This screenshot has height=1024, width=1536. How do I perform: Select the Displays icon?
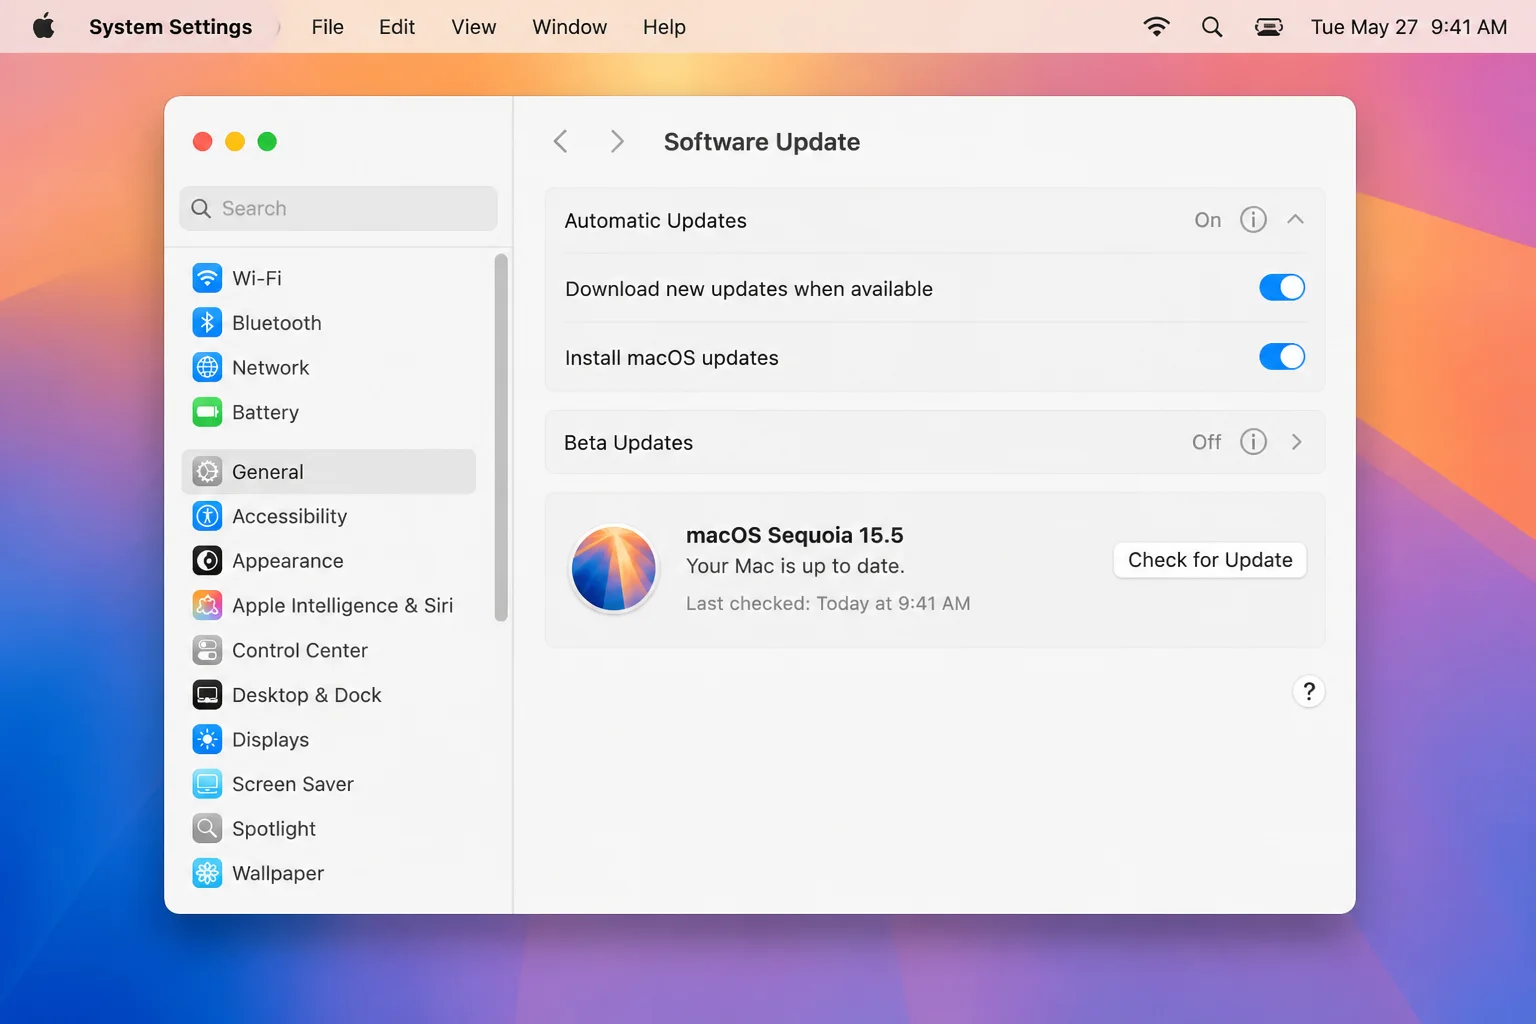coord(207,739)
